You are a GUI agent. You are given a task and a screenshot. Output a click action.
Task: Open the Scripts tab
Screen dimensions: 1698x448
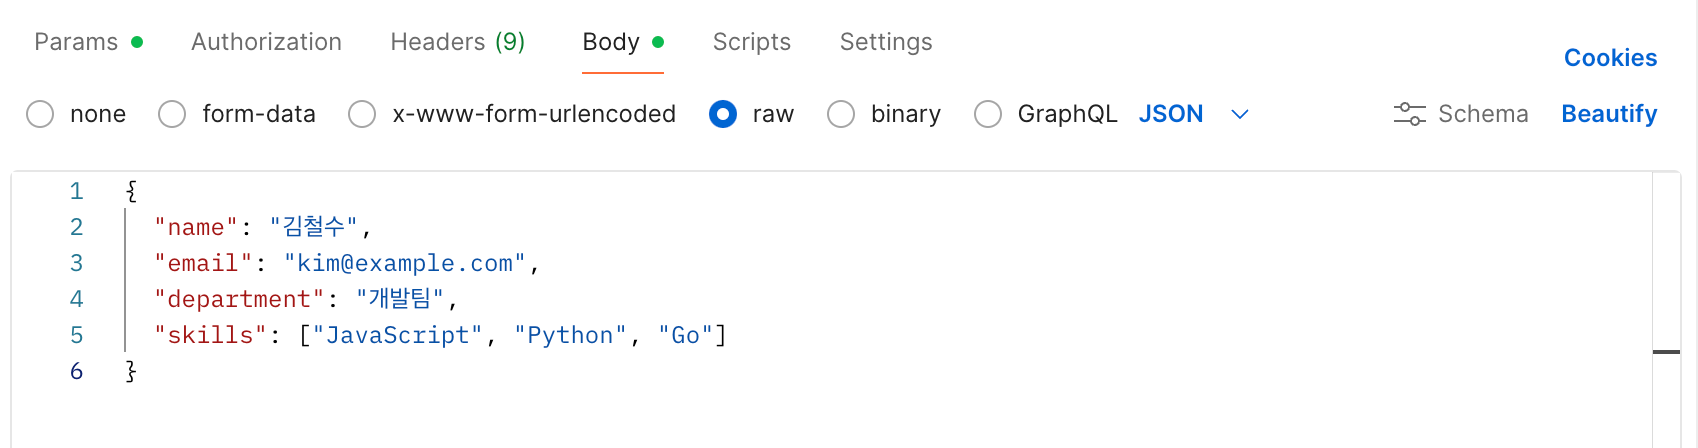pos(751,42)
